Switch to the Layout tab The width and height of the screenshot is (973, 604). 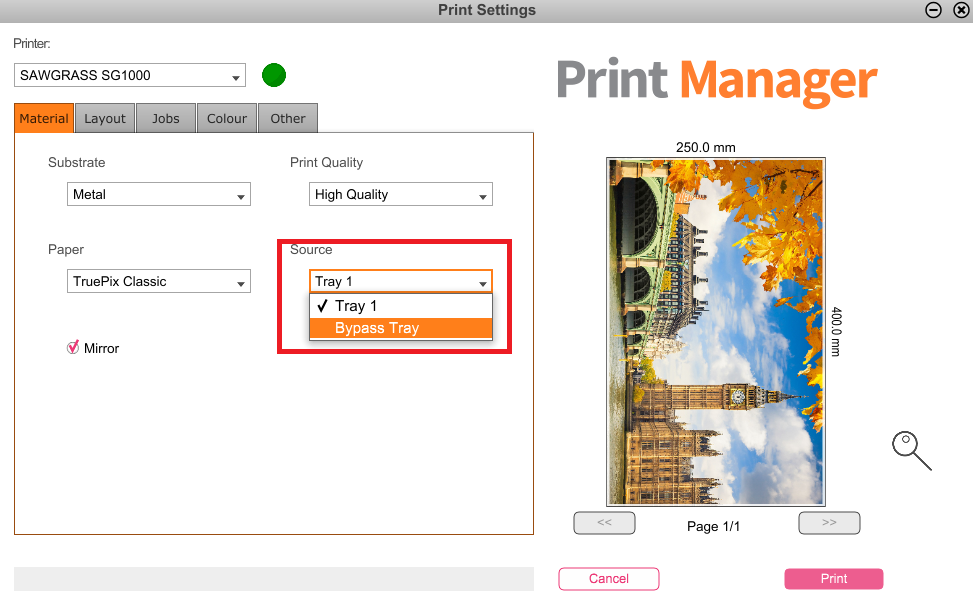(104, 118)
